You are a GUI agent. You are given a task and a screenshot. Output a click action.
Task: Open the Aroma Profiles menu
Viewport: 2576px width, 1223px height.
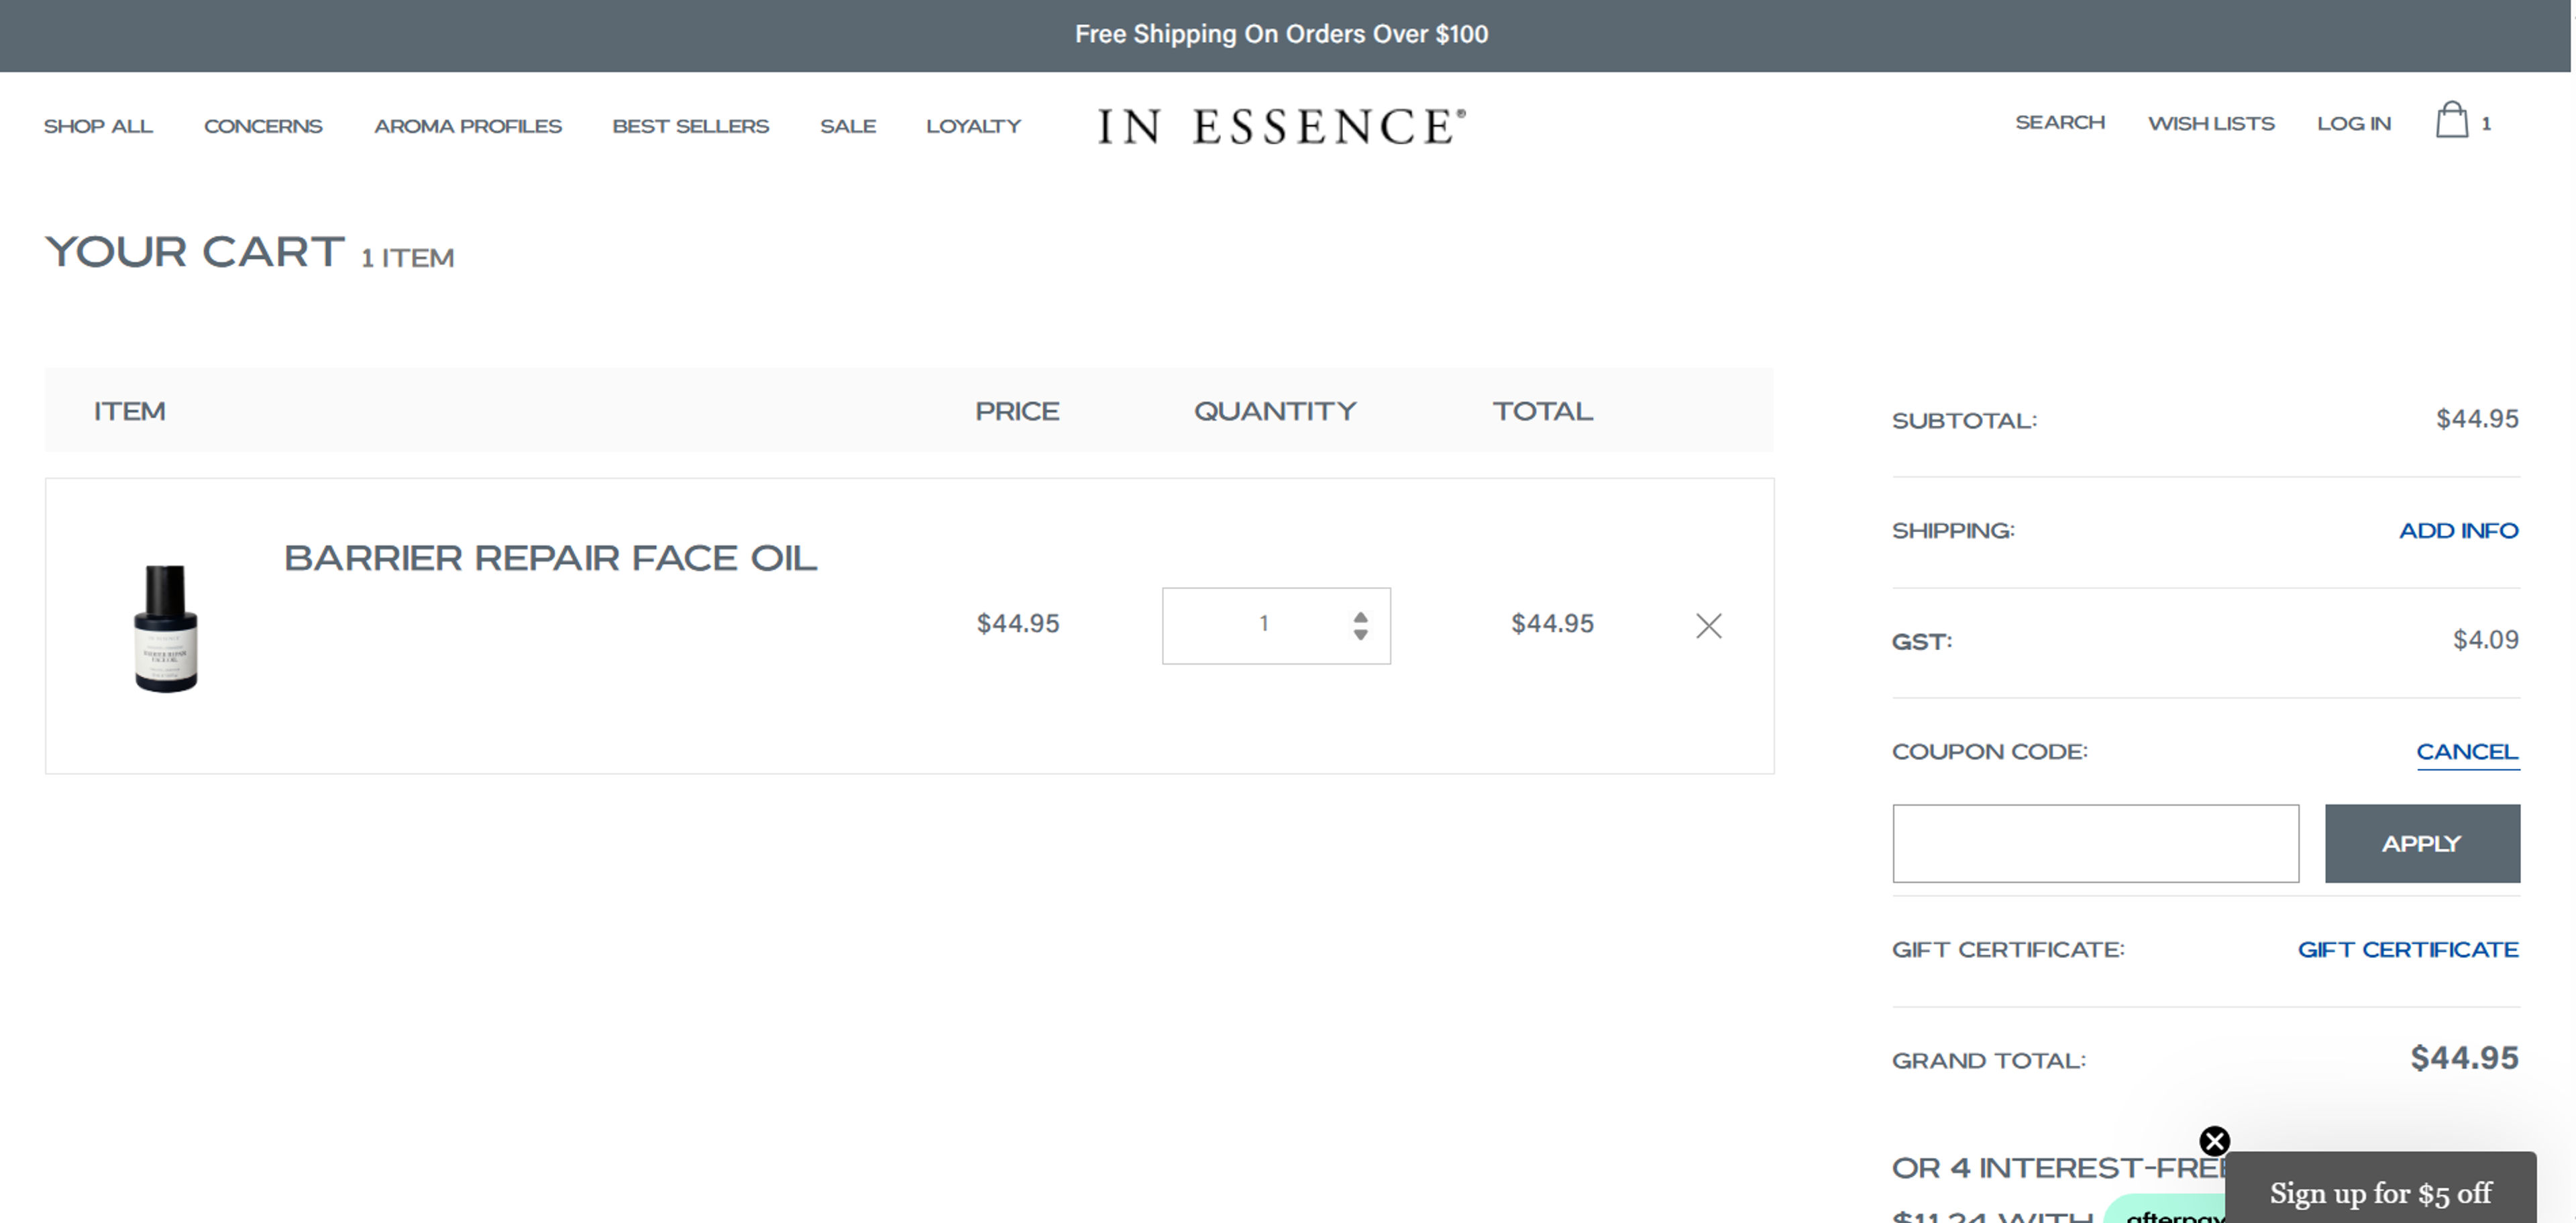pos(468,127)
